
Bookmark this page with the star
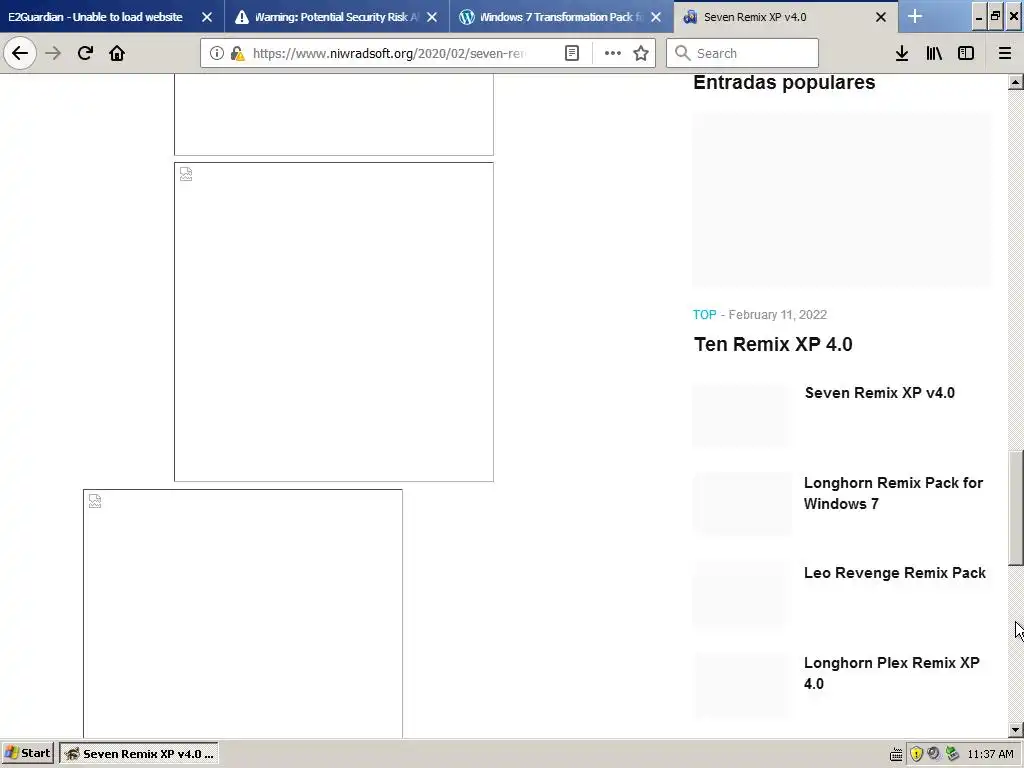pos(641,53)
